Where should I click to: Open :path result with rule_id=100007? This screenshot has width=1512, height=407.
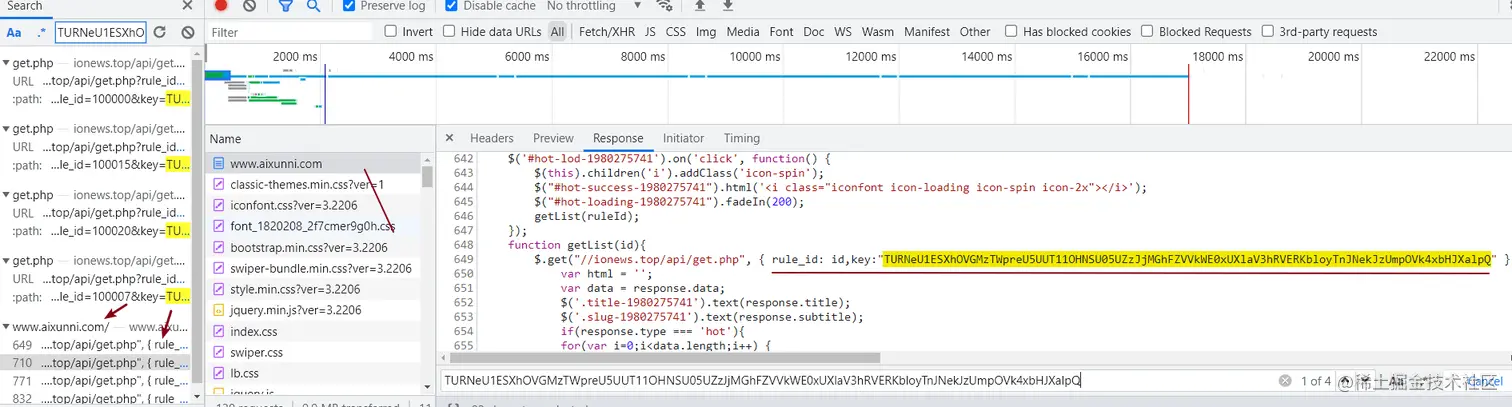click(x=100, y=296)
